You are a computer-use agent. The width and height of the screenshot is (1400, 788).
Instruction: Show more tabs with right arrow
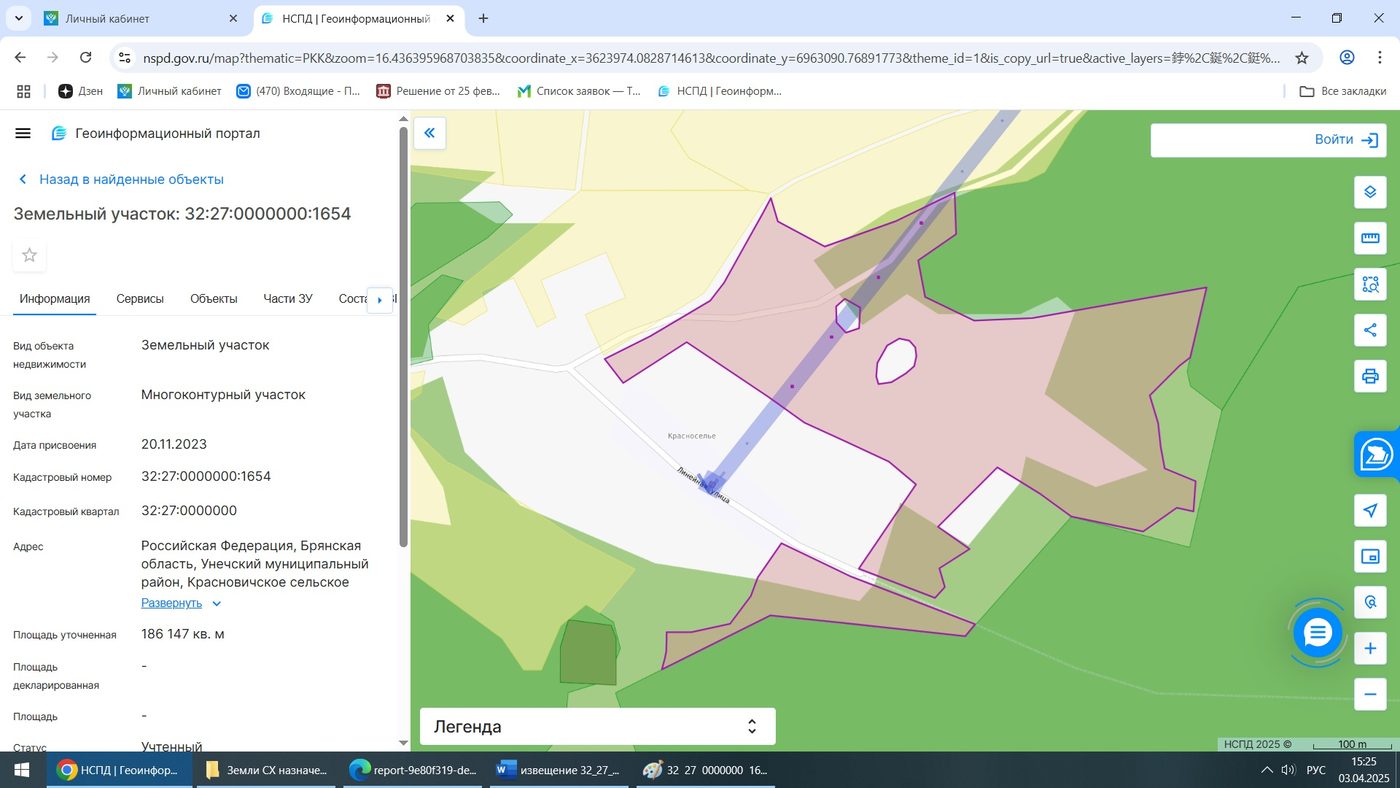(380, 299)
